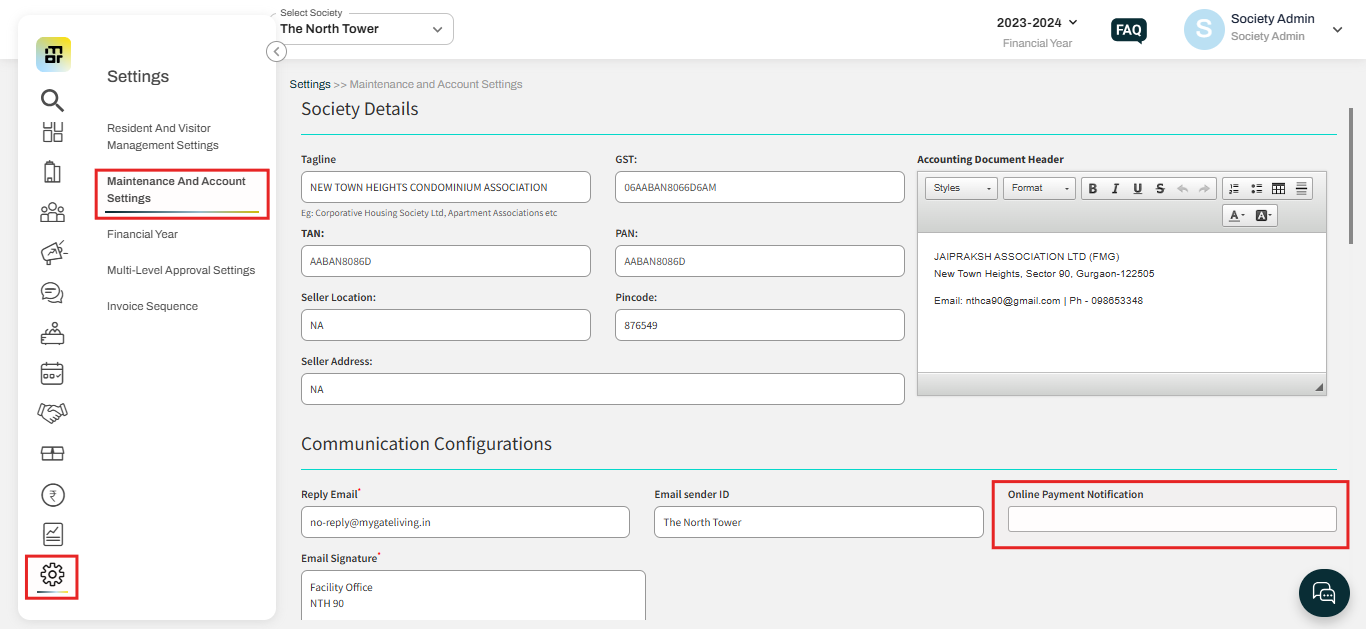
Task: Click the rupee payments icon in sidebar
Action: click(x=52, y=494)
